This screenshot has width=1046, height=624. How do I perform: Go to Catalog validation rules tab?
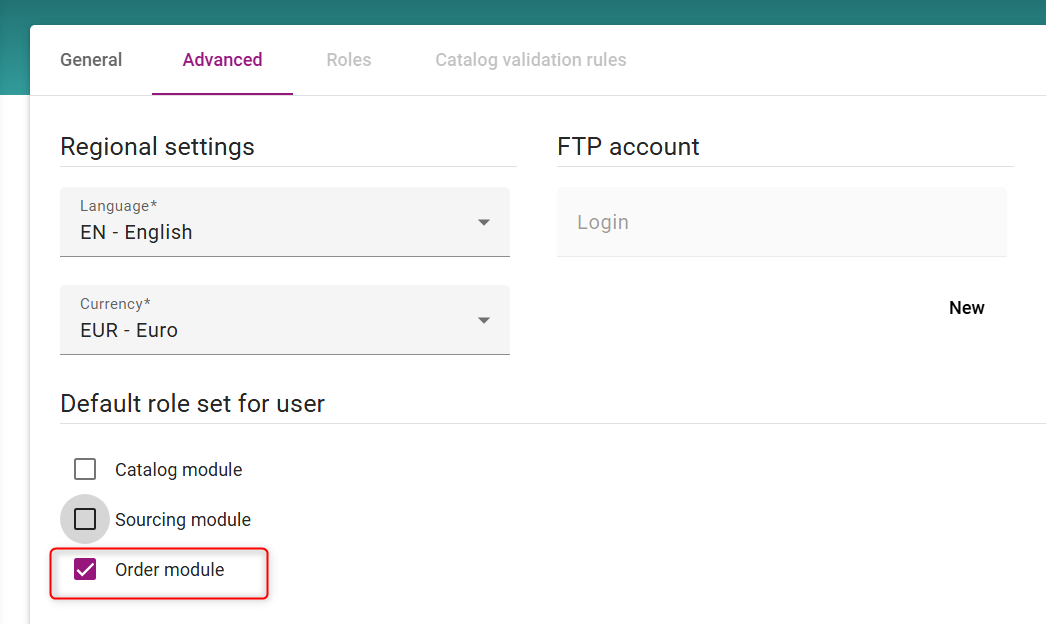pyautogui.click(x=530, y=60)
